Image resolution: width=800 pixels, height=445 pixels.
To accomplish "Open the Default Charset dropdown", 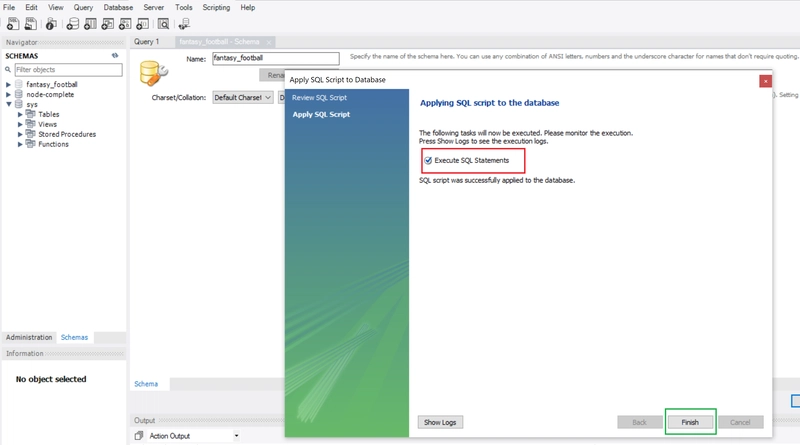I will coord(243,97).
